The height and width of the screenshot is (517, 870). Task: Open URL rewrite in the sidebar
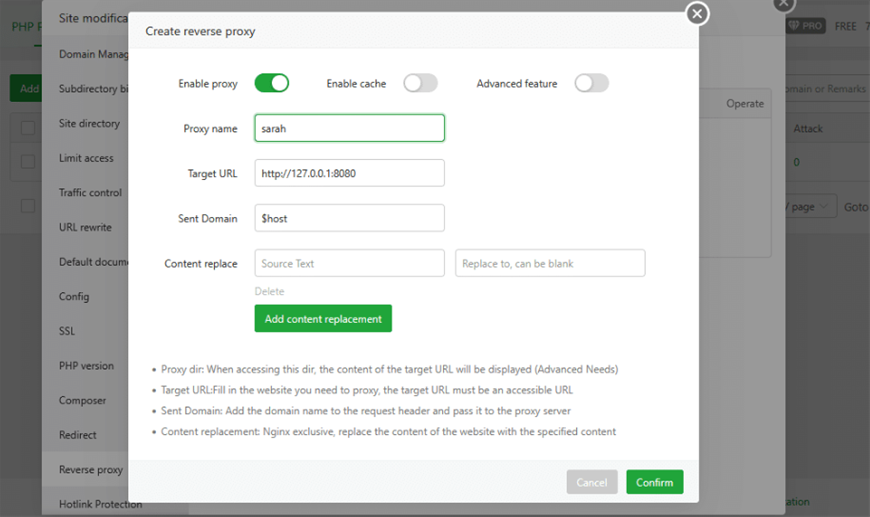pyautogui.click(x=85, y=227)
